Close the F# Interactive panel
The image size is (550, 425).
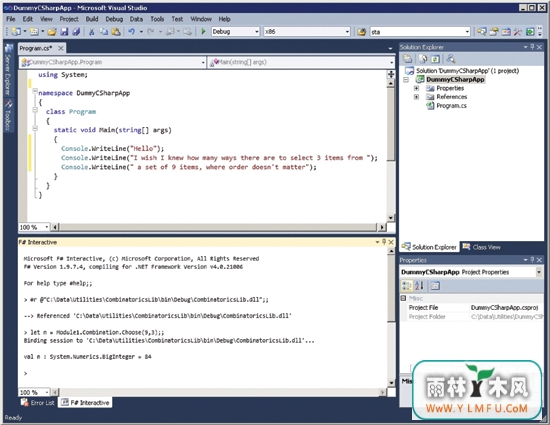click(391, 242)
